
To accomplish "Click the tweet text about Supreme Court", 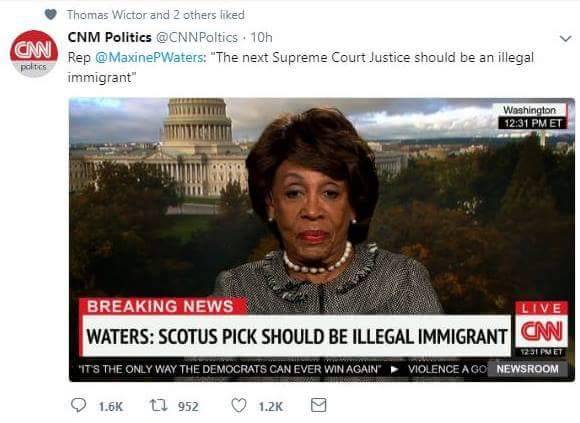I will click(x=301, y=67).
